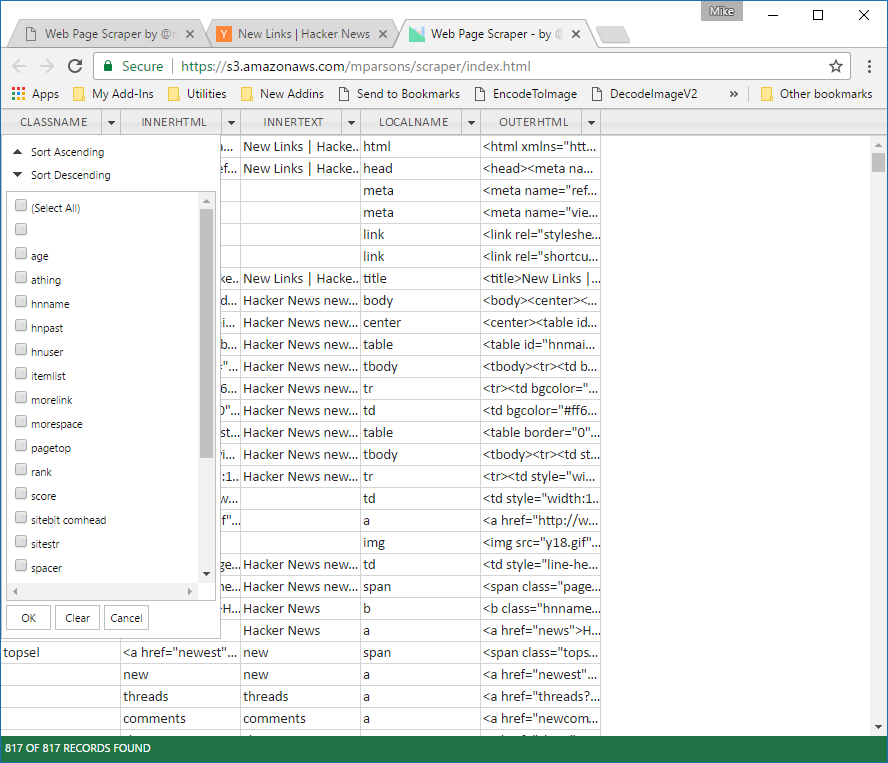Click the Clear filter button
888x763 pixels.
pyautogui.click(x=78, y=617)
